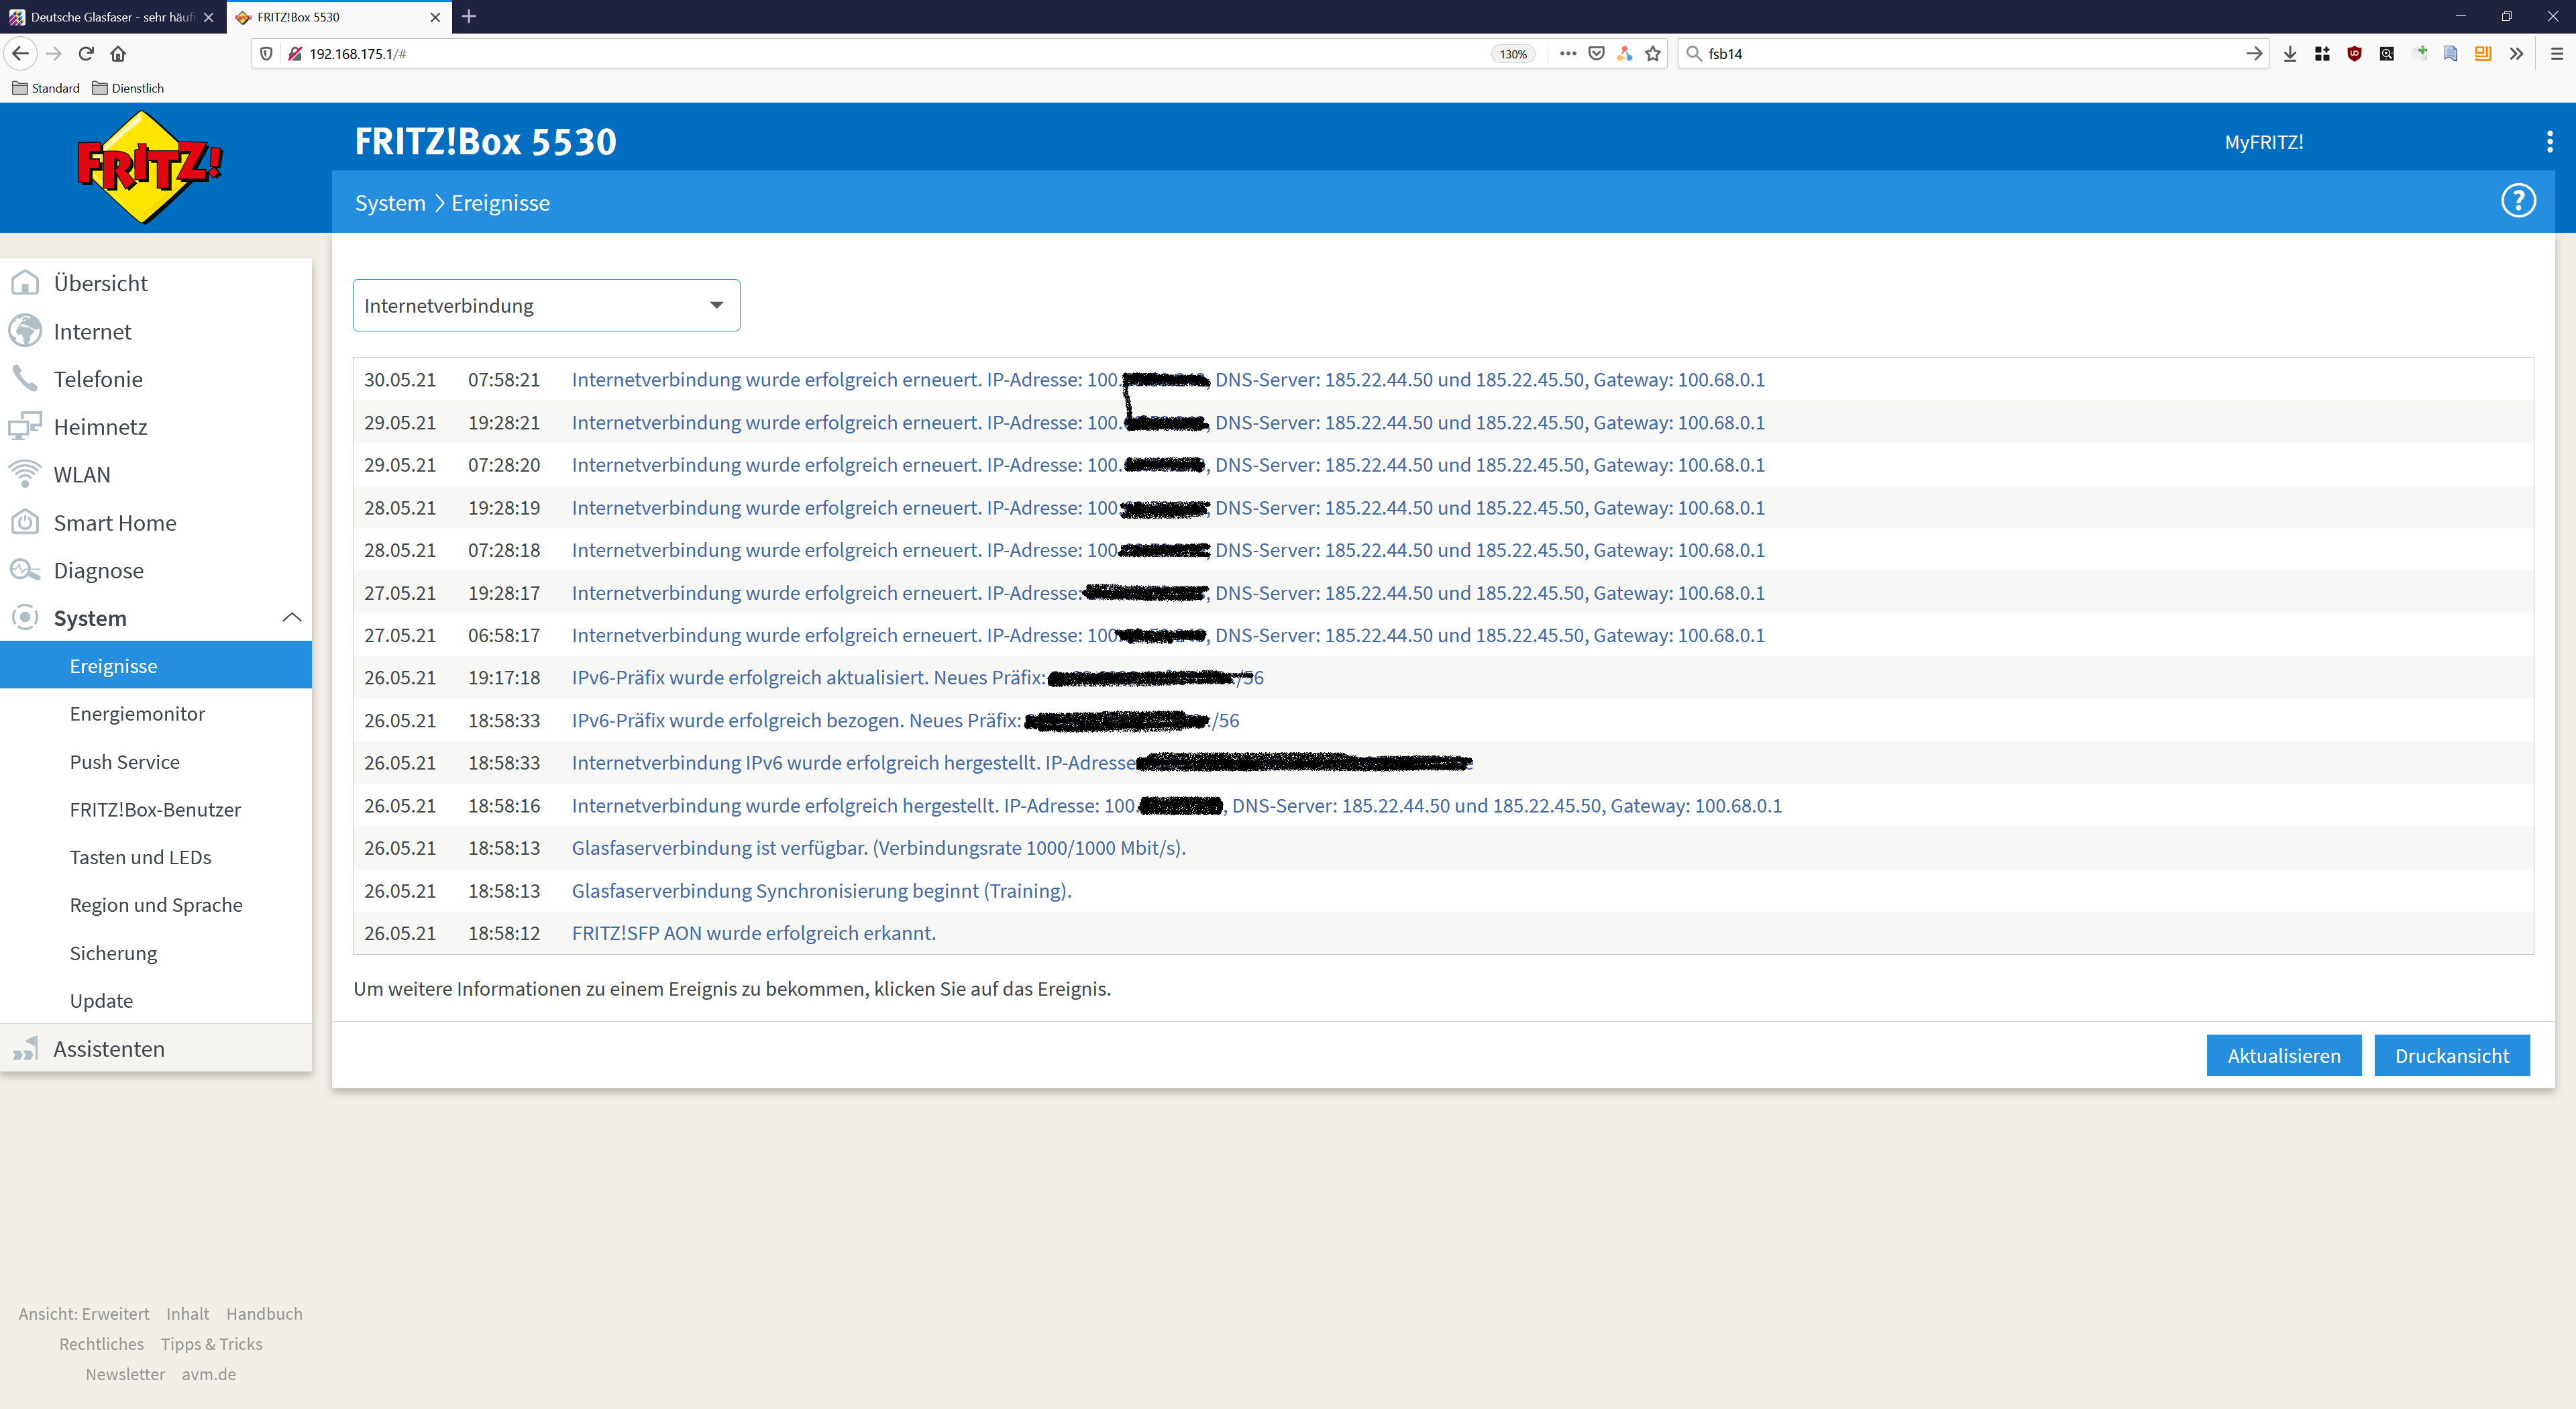The height and width of the screenshot is (1409, 2576).
Task: Click the uBlock shield extension icon
Action: [x=2354, y=54]
